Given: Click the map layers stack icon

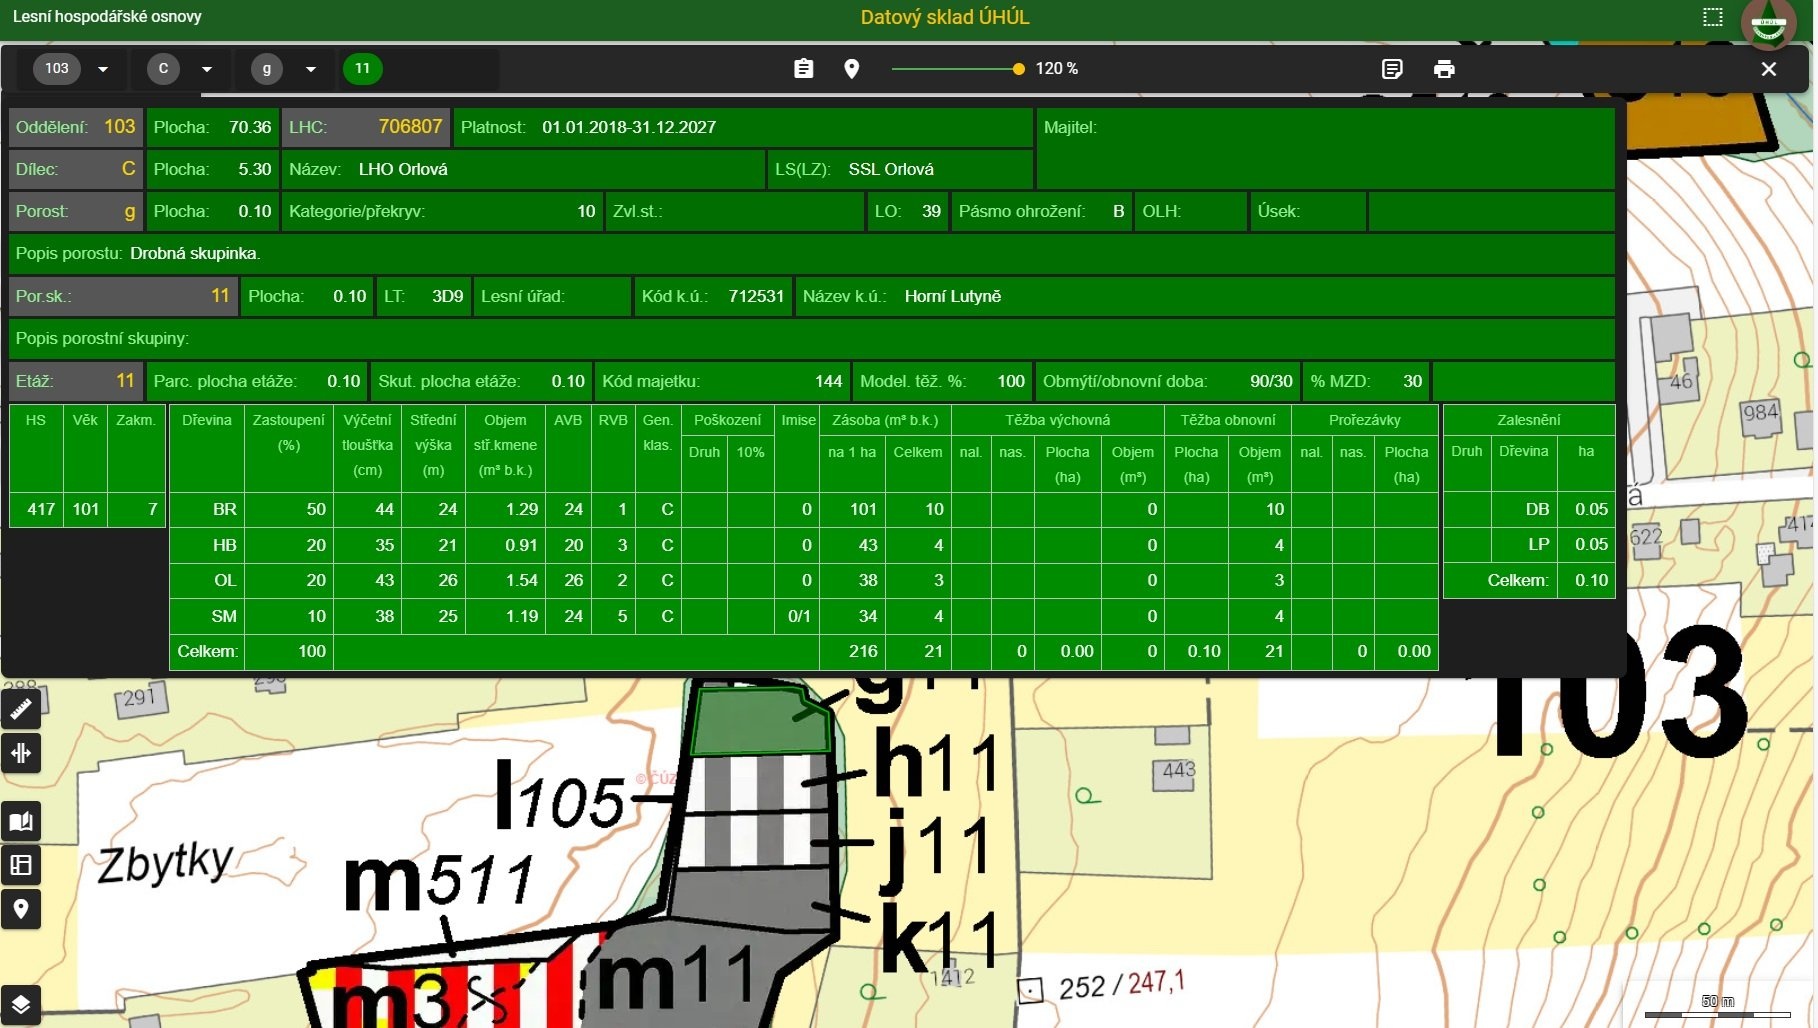Looking at the screenshot, I should (x=21, y=1004).
